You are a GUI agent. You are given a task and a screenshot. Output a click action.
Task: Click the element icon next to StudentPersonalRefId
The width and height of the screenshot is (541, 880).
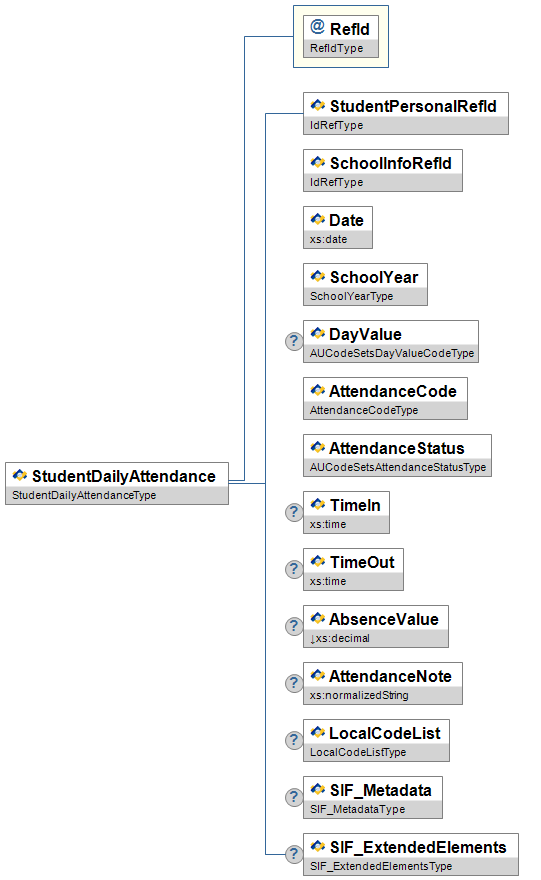318,106
